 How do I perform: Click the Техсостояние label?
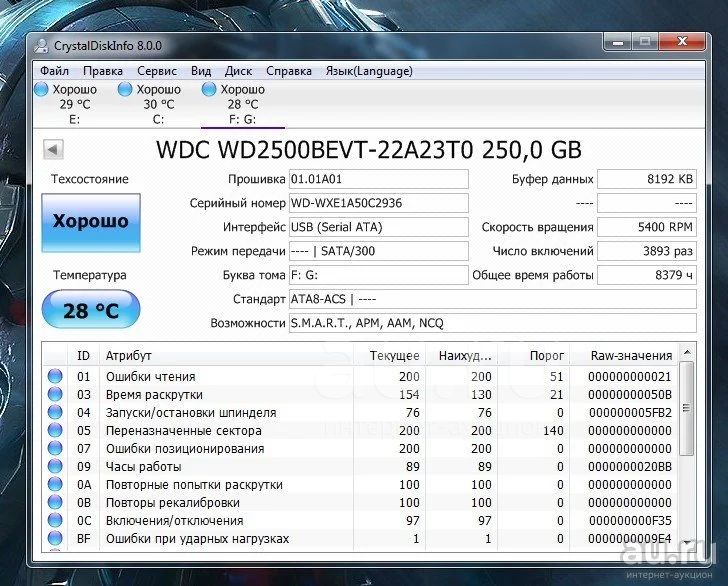click(x=90, y=179)
